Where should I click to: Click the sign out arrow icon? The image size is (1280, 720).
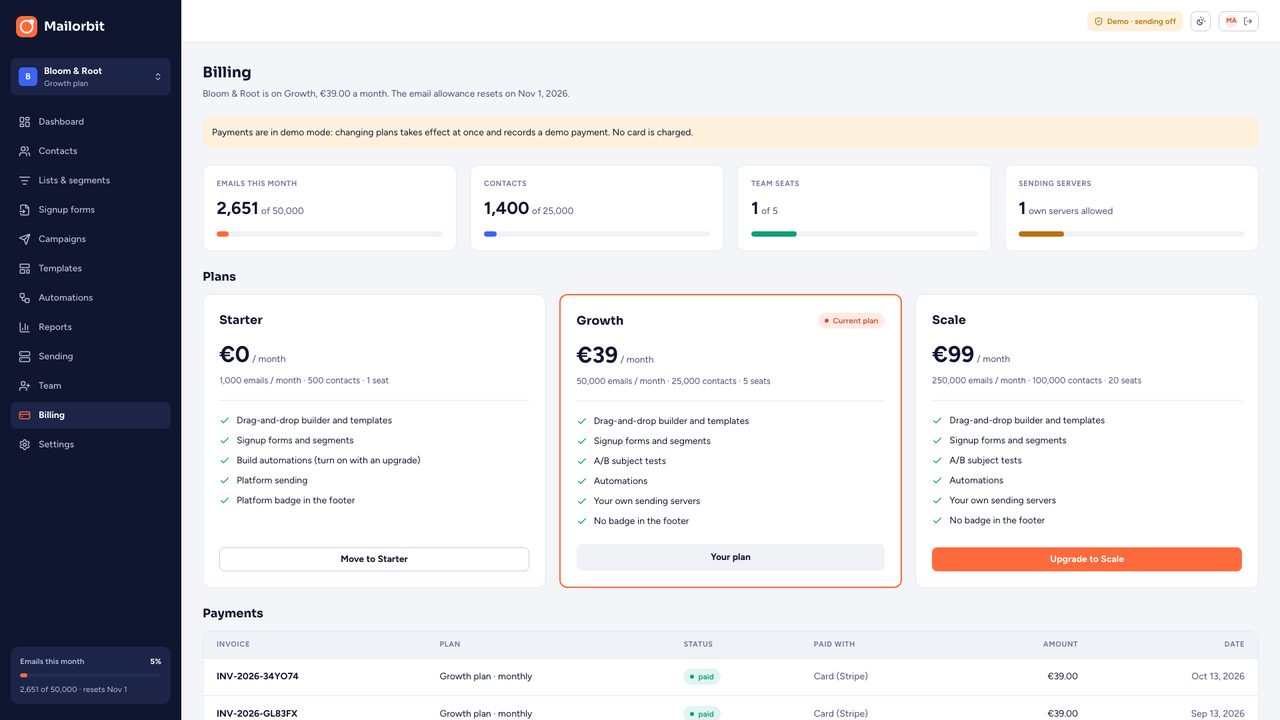click(1248, 21)
